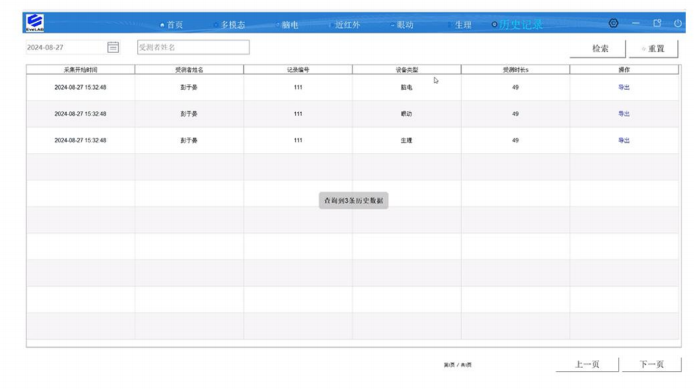
Task: Click 导出 link for the 生理 record
Action: click(x=624, y=140)
